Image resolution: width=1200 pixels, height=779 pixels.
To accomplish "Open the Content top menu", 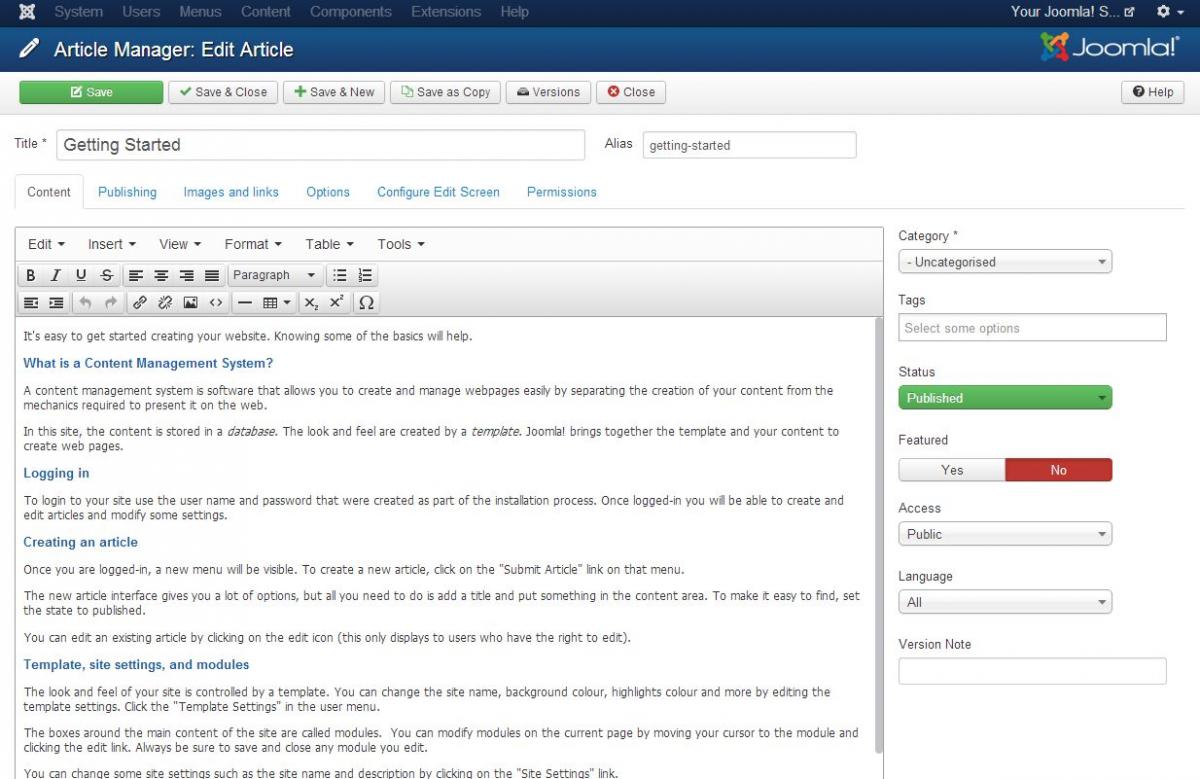I will [266, 12].
